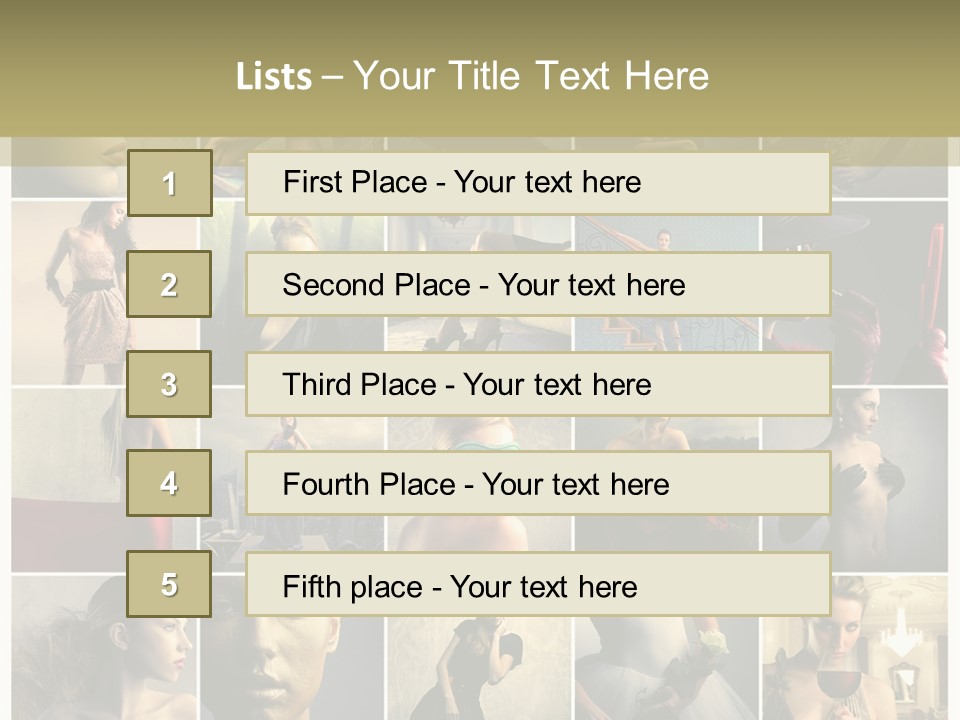Select the Third Place text bar
The height and width of the screenshot is (720, 960).
538,384
